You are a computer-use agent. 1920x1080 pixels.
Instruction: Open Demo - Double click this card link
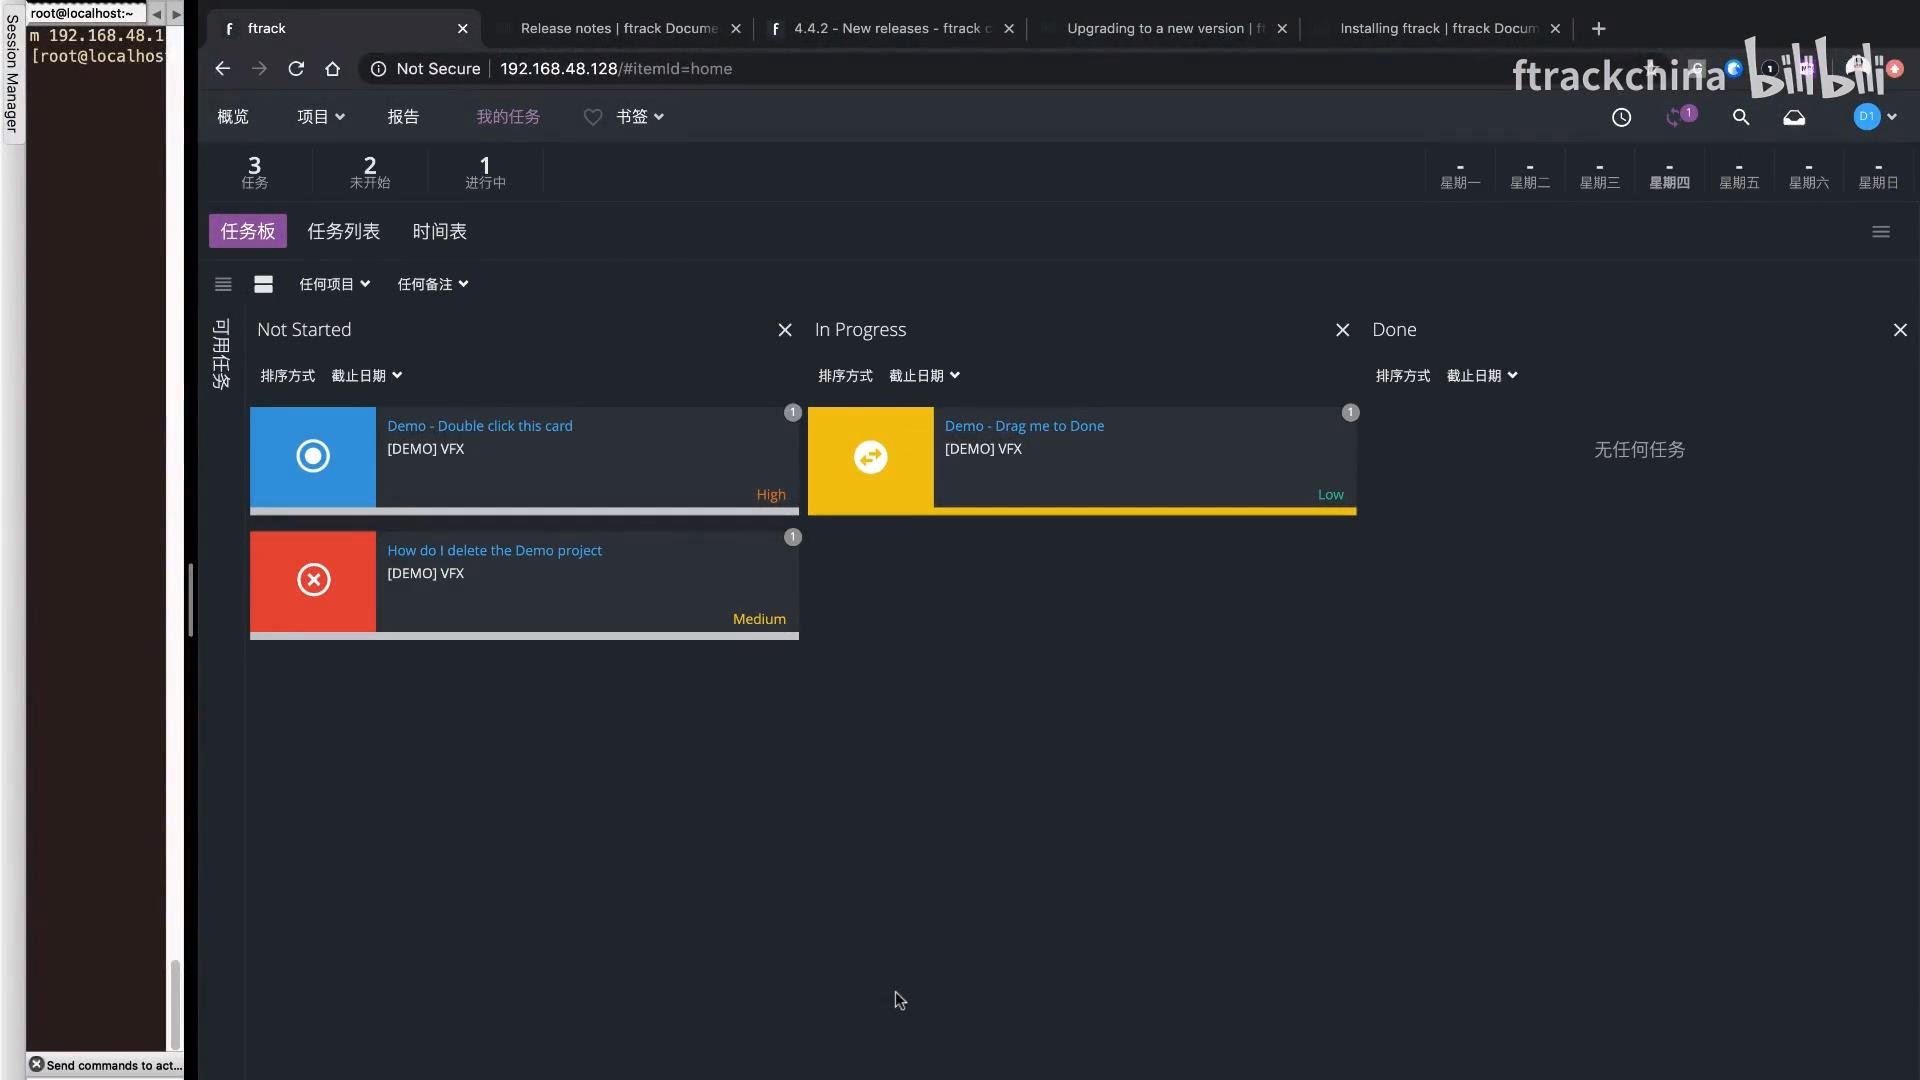pos(480,426)
